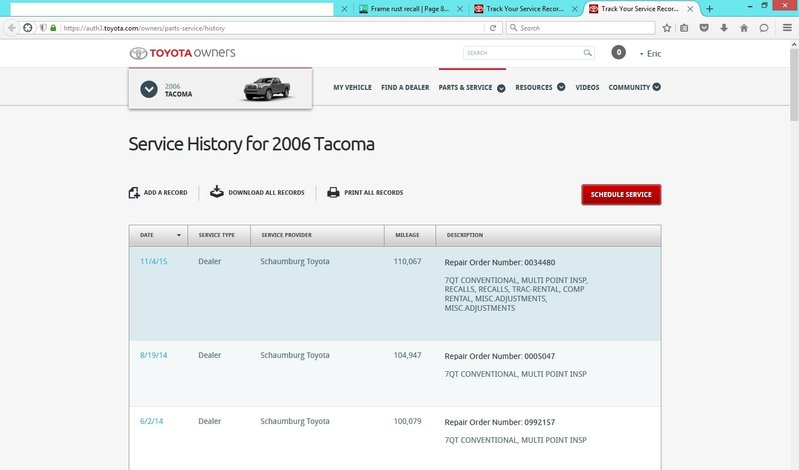Bookmark this page with the star icon
The width and height of the screenshot is (799, 470).
tap(667, 28)
